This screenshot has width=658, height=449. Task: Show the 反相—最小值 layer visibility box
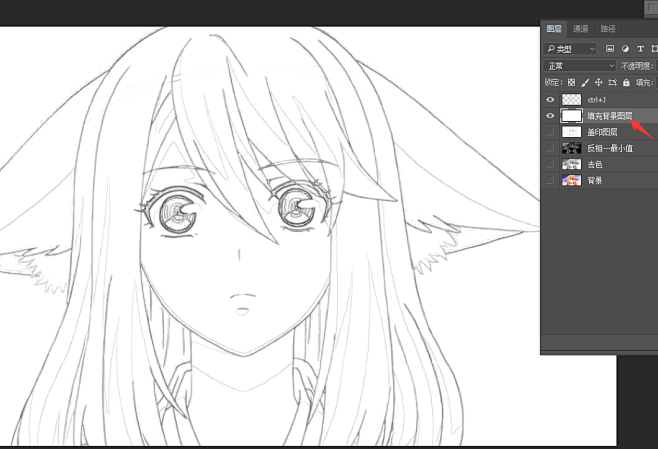550,148
